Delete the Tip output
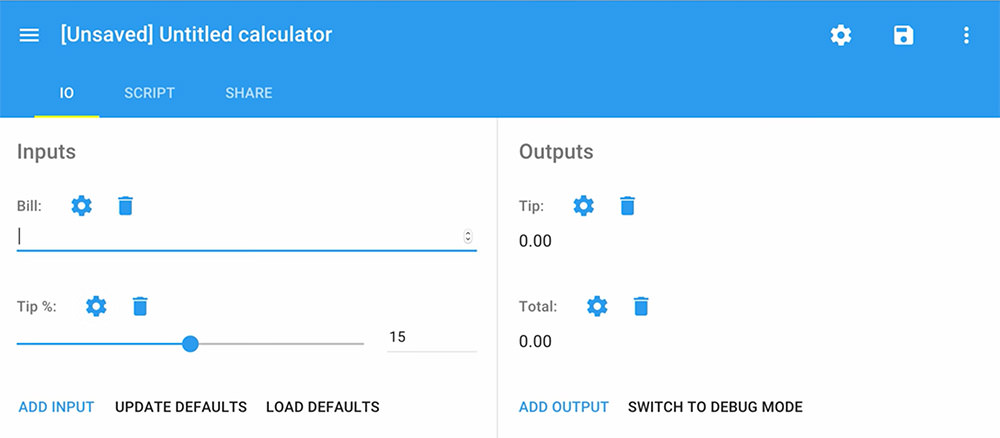Image resolution: width=1000 pixels, height=438 pixels. click(627, 206)
